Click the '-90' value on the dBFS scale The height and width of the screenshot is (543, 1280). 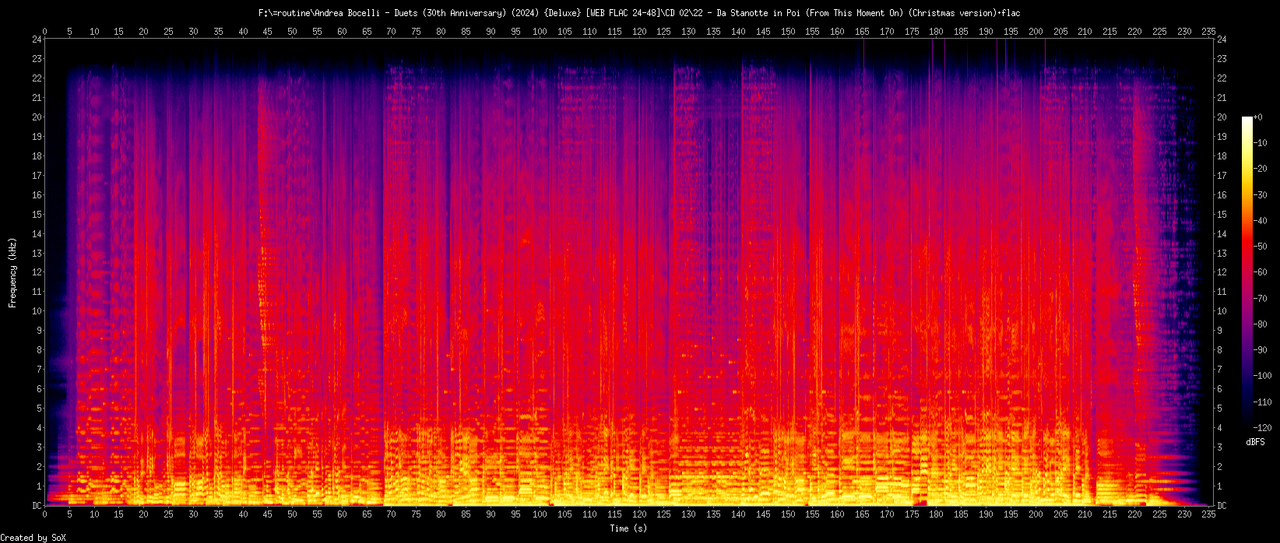coord(1261,351)
